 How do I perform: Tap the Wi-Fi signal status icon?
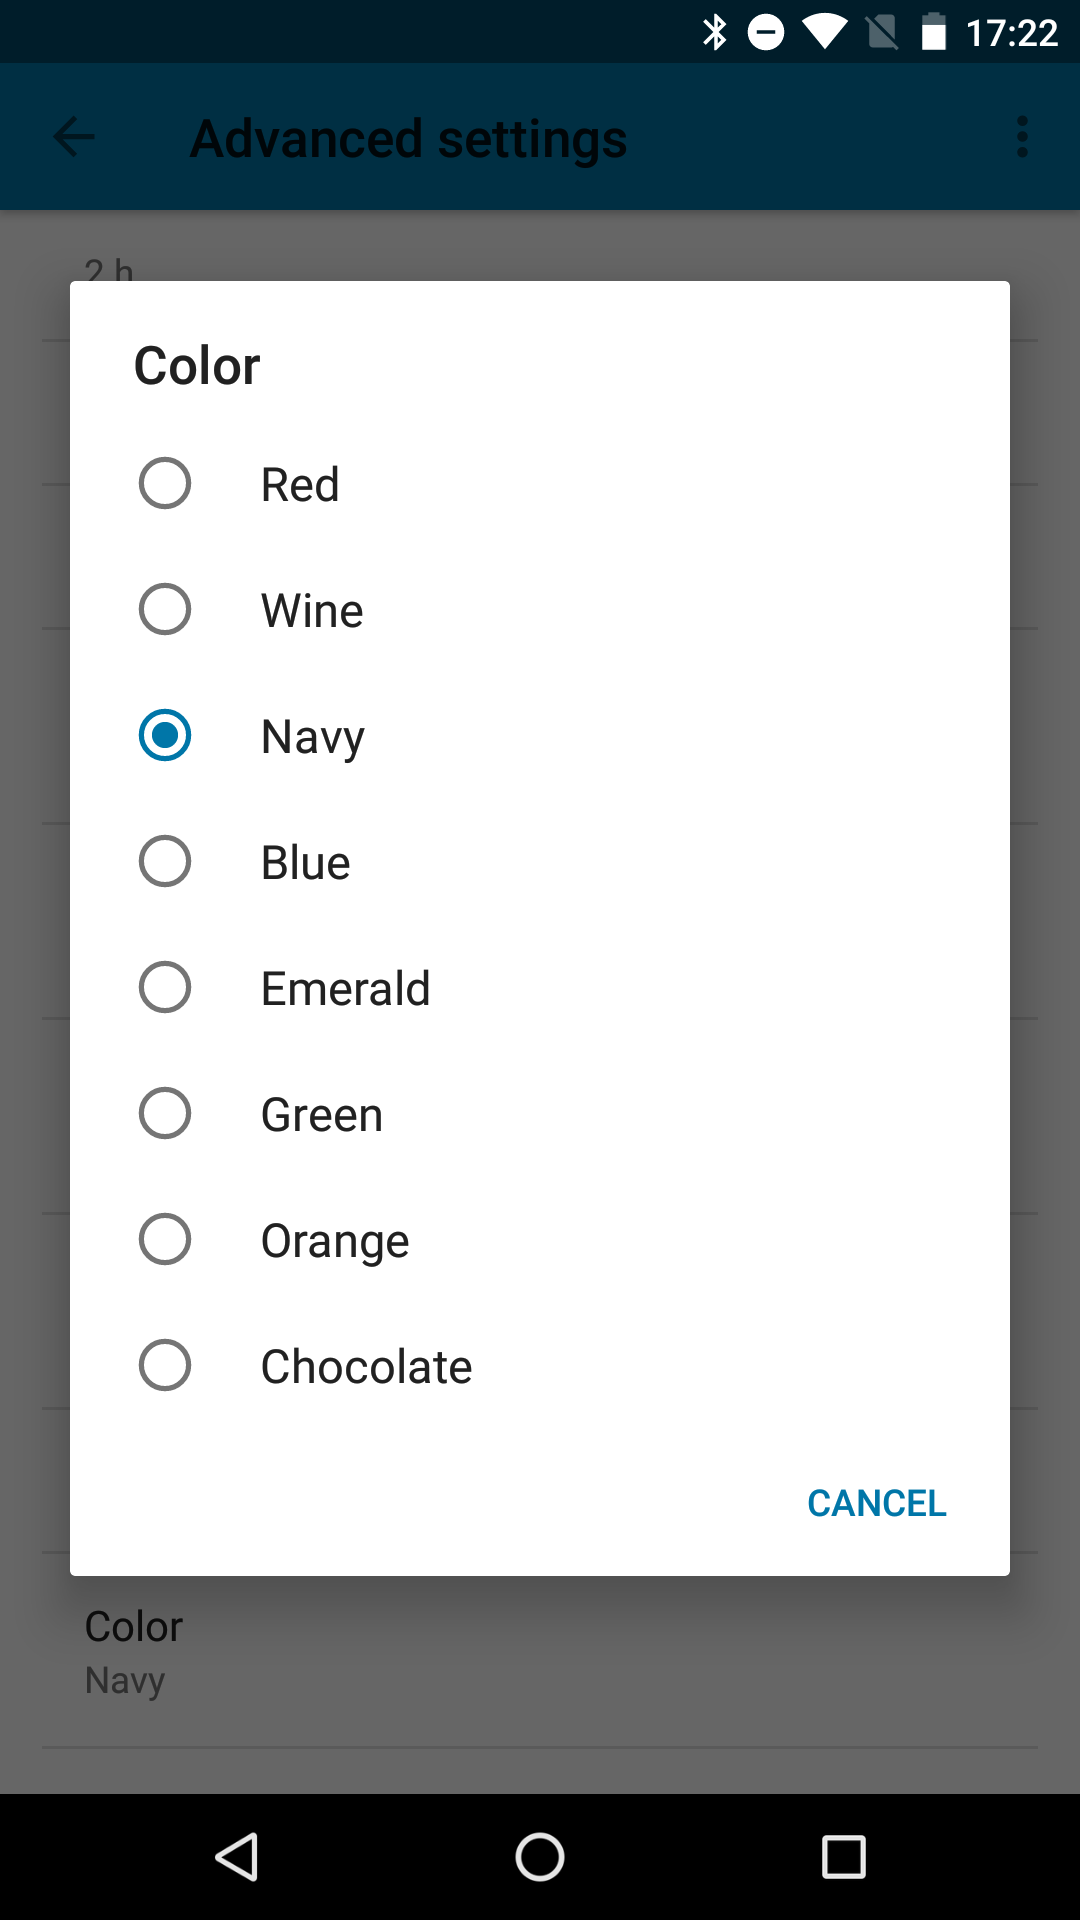pos(823,33)
